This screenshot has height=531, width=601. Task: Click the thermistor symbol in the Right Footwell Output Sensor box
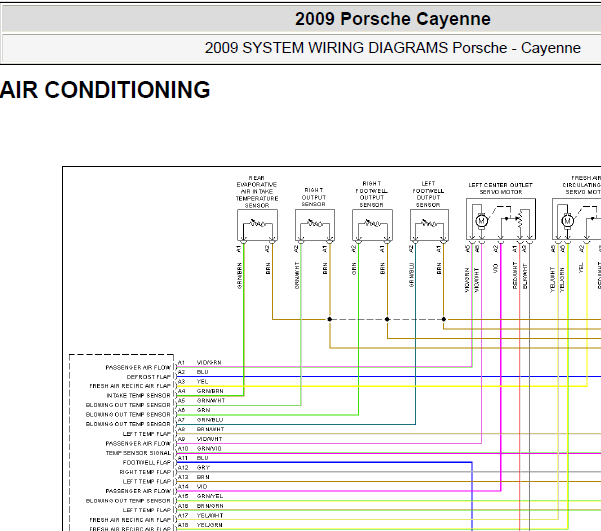[x=372, y=223]
